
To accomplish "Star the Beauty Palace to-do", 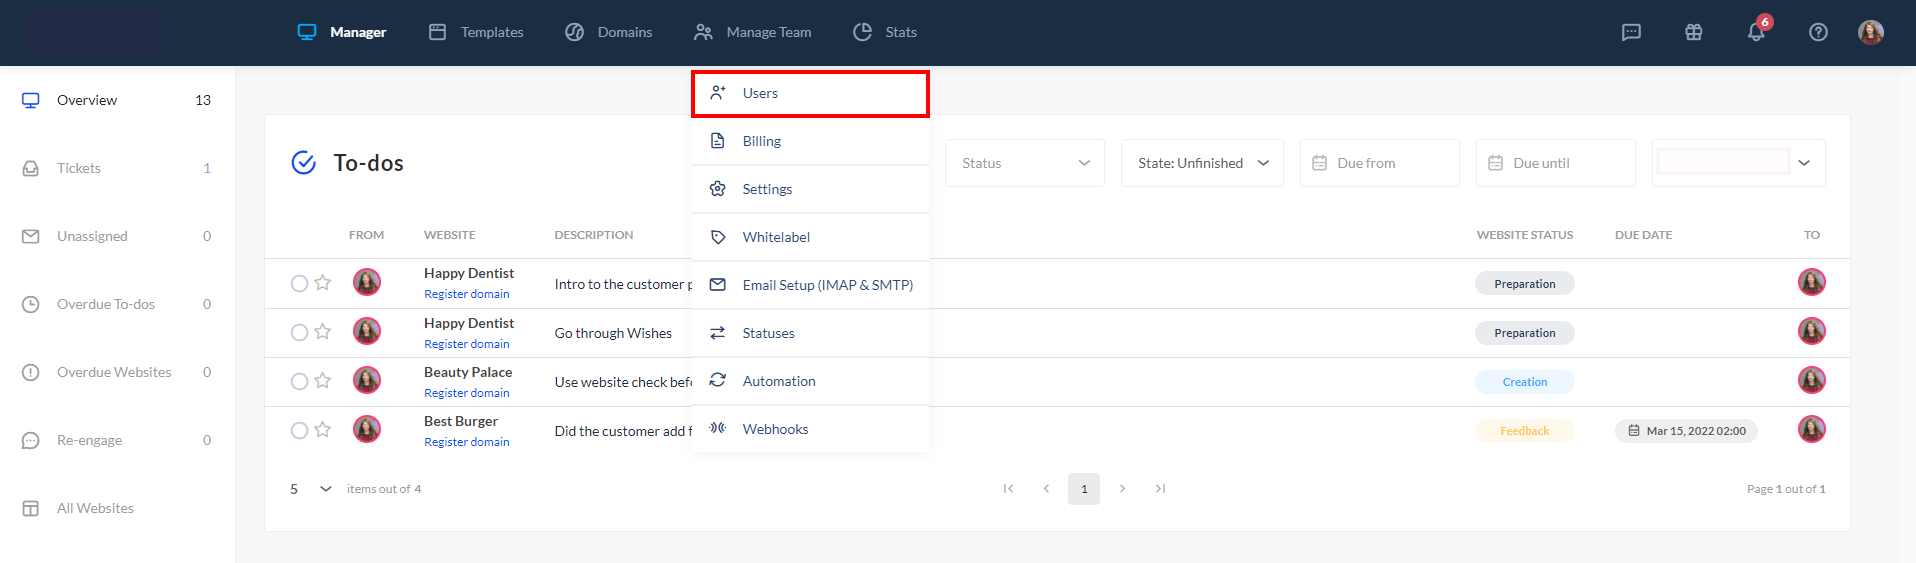I will [322, 381].
